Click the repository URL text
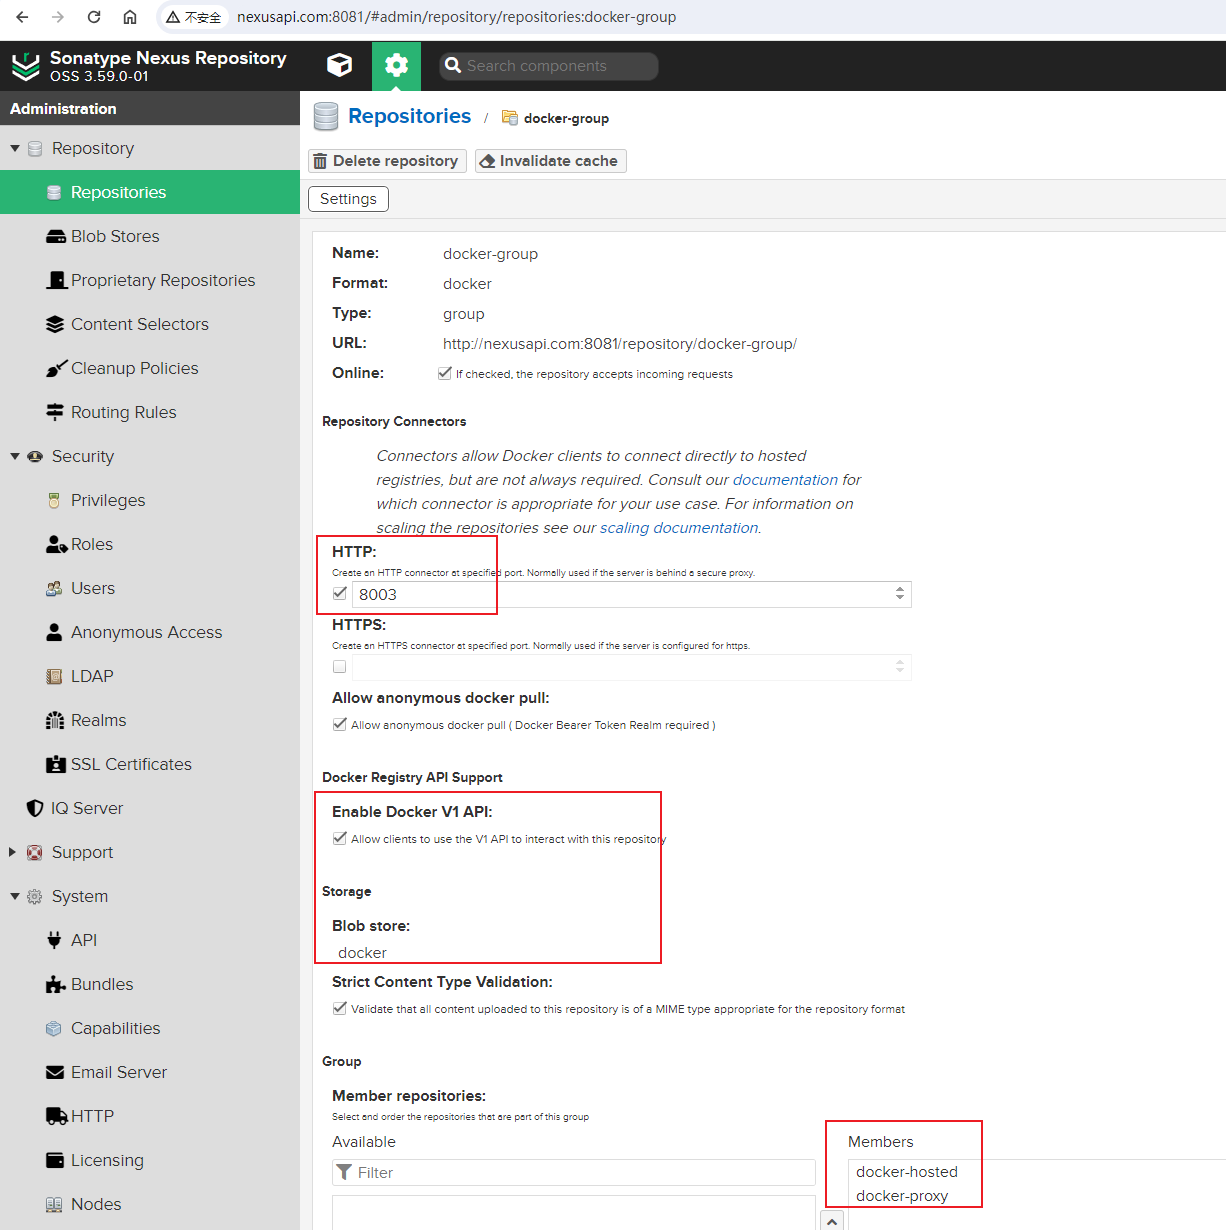Image resolution: width=1226 pixels, height=1230 pixels. (620, 344)
